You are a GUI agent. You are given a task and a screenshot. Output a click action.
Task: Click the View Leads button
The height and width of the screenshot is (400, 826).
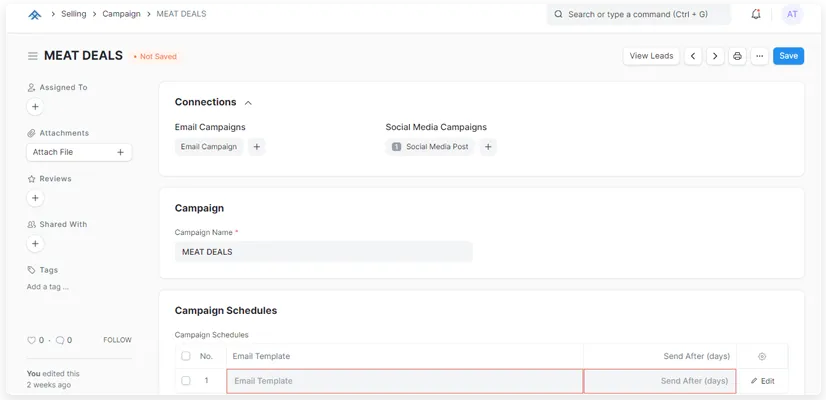(651, 56)
